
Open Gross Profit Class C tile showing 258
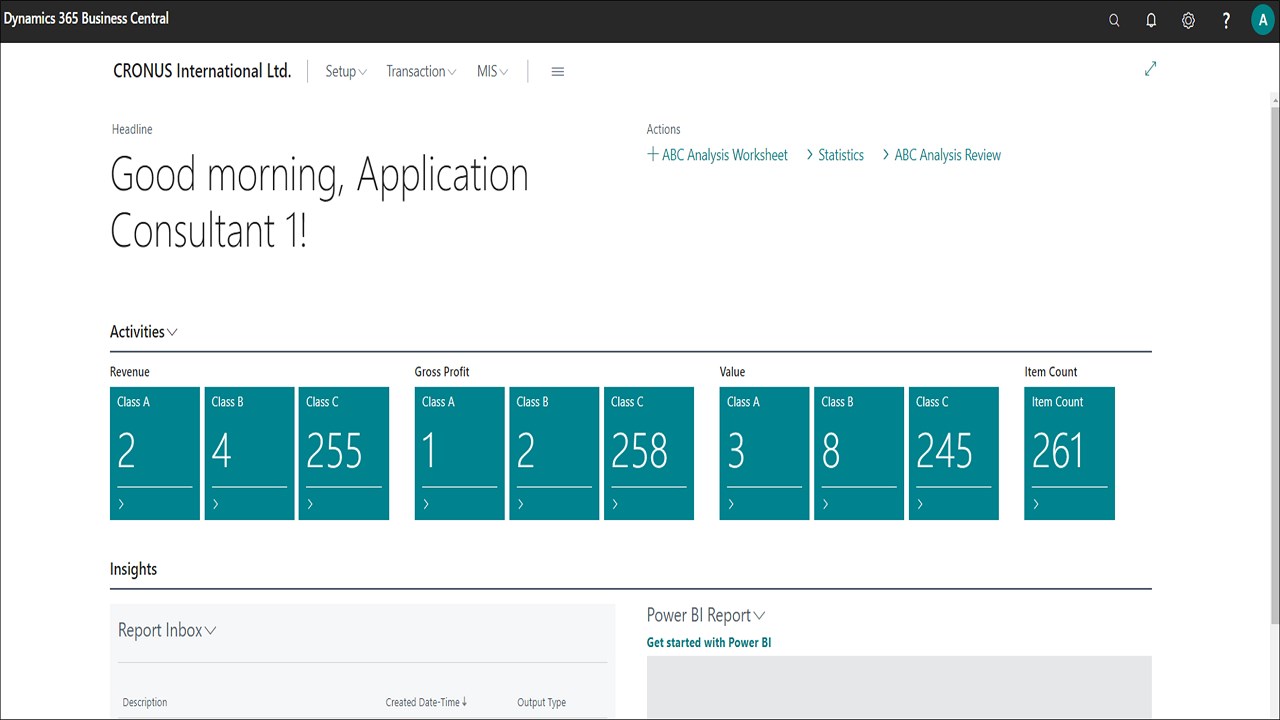tap(649, 453)
